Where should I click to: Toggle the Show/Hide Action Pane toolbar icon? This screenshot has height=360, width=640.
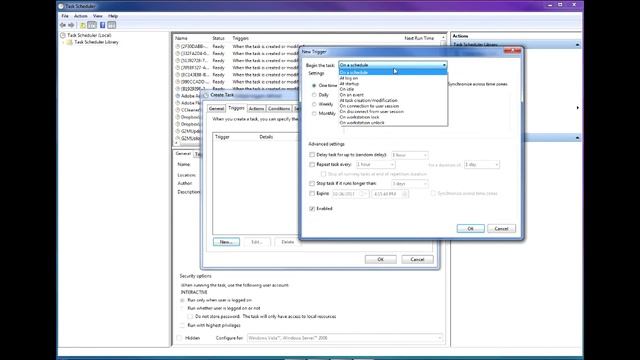(x=111, y=25)
